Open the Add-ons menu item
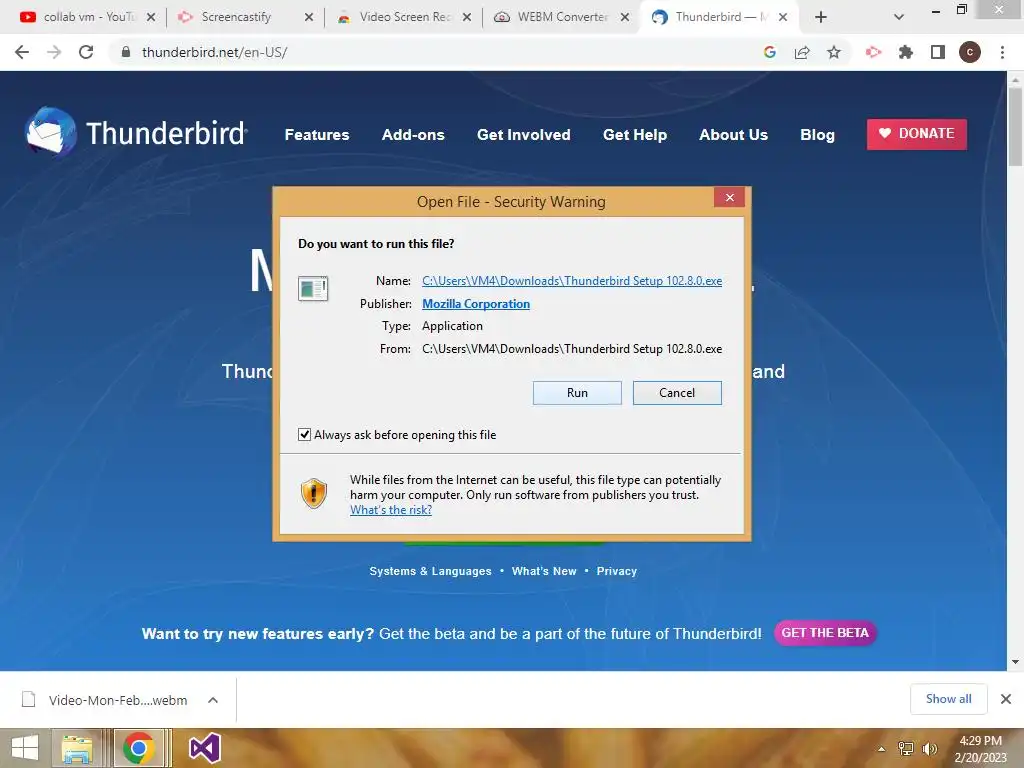Screen dimensions: 1024x768 (x=413, y=135)
